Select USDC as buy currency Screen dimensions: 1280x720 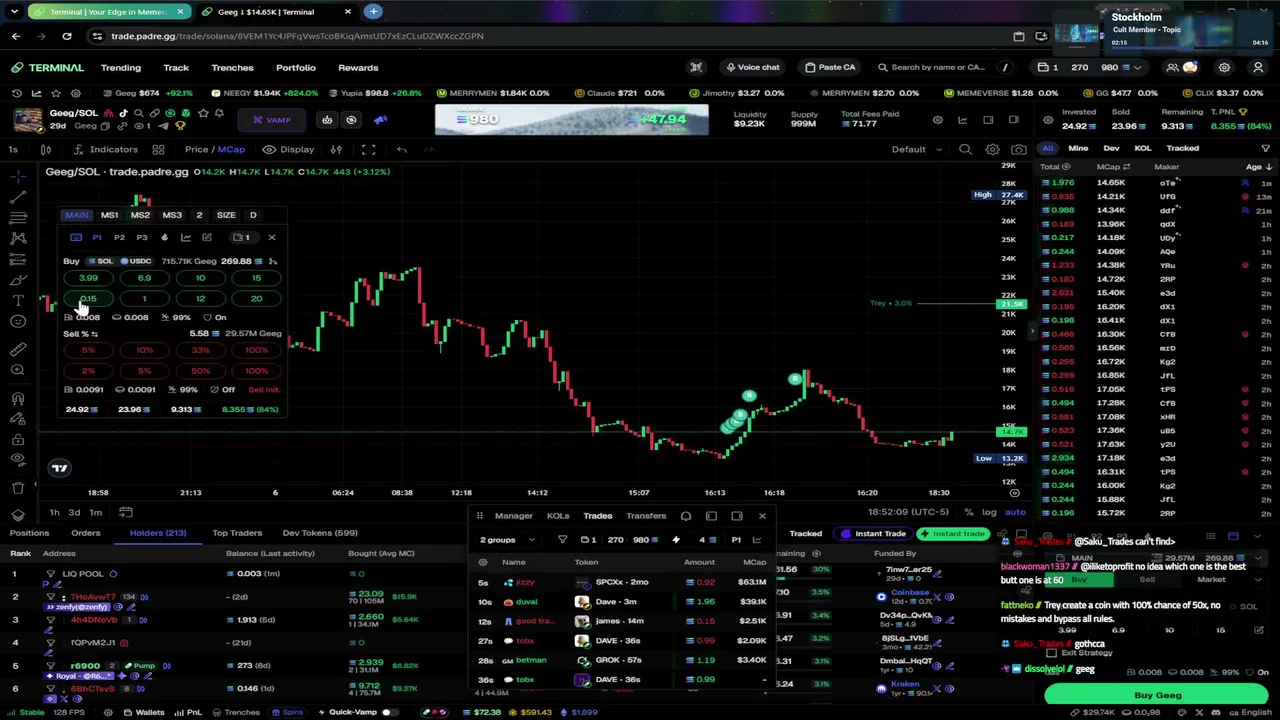(135, 261)
